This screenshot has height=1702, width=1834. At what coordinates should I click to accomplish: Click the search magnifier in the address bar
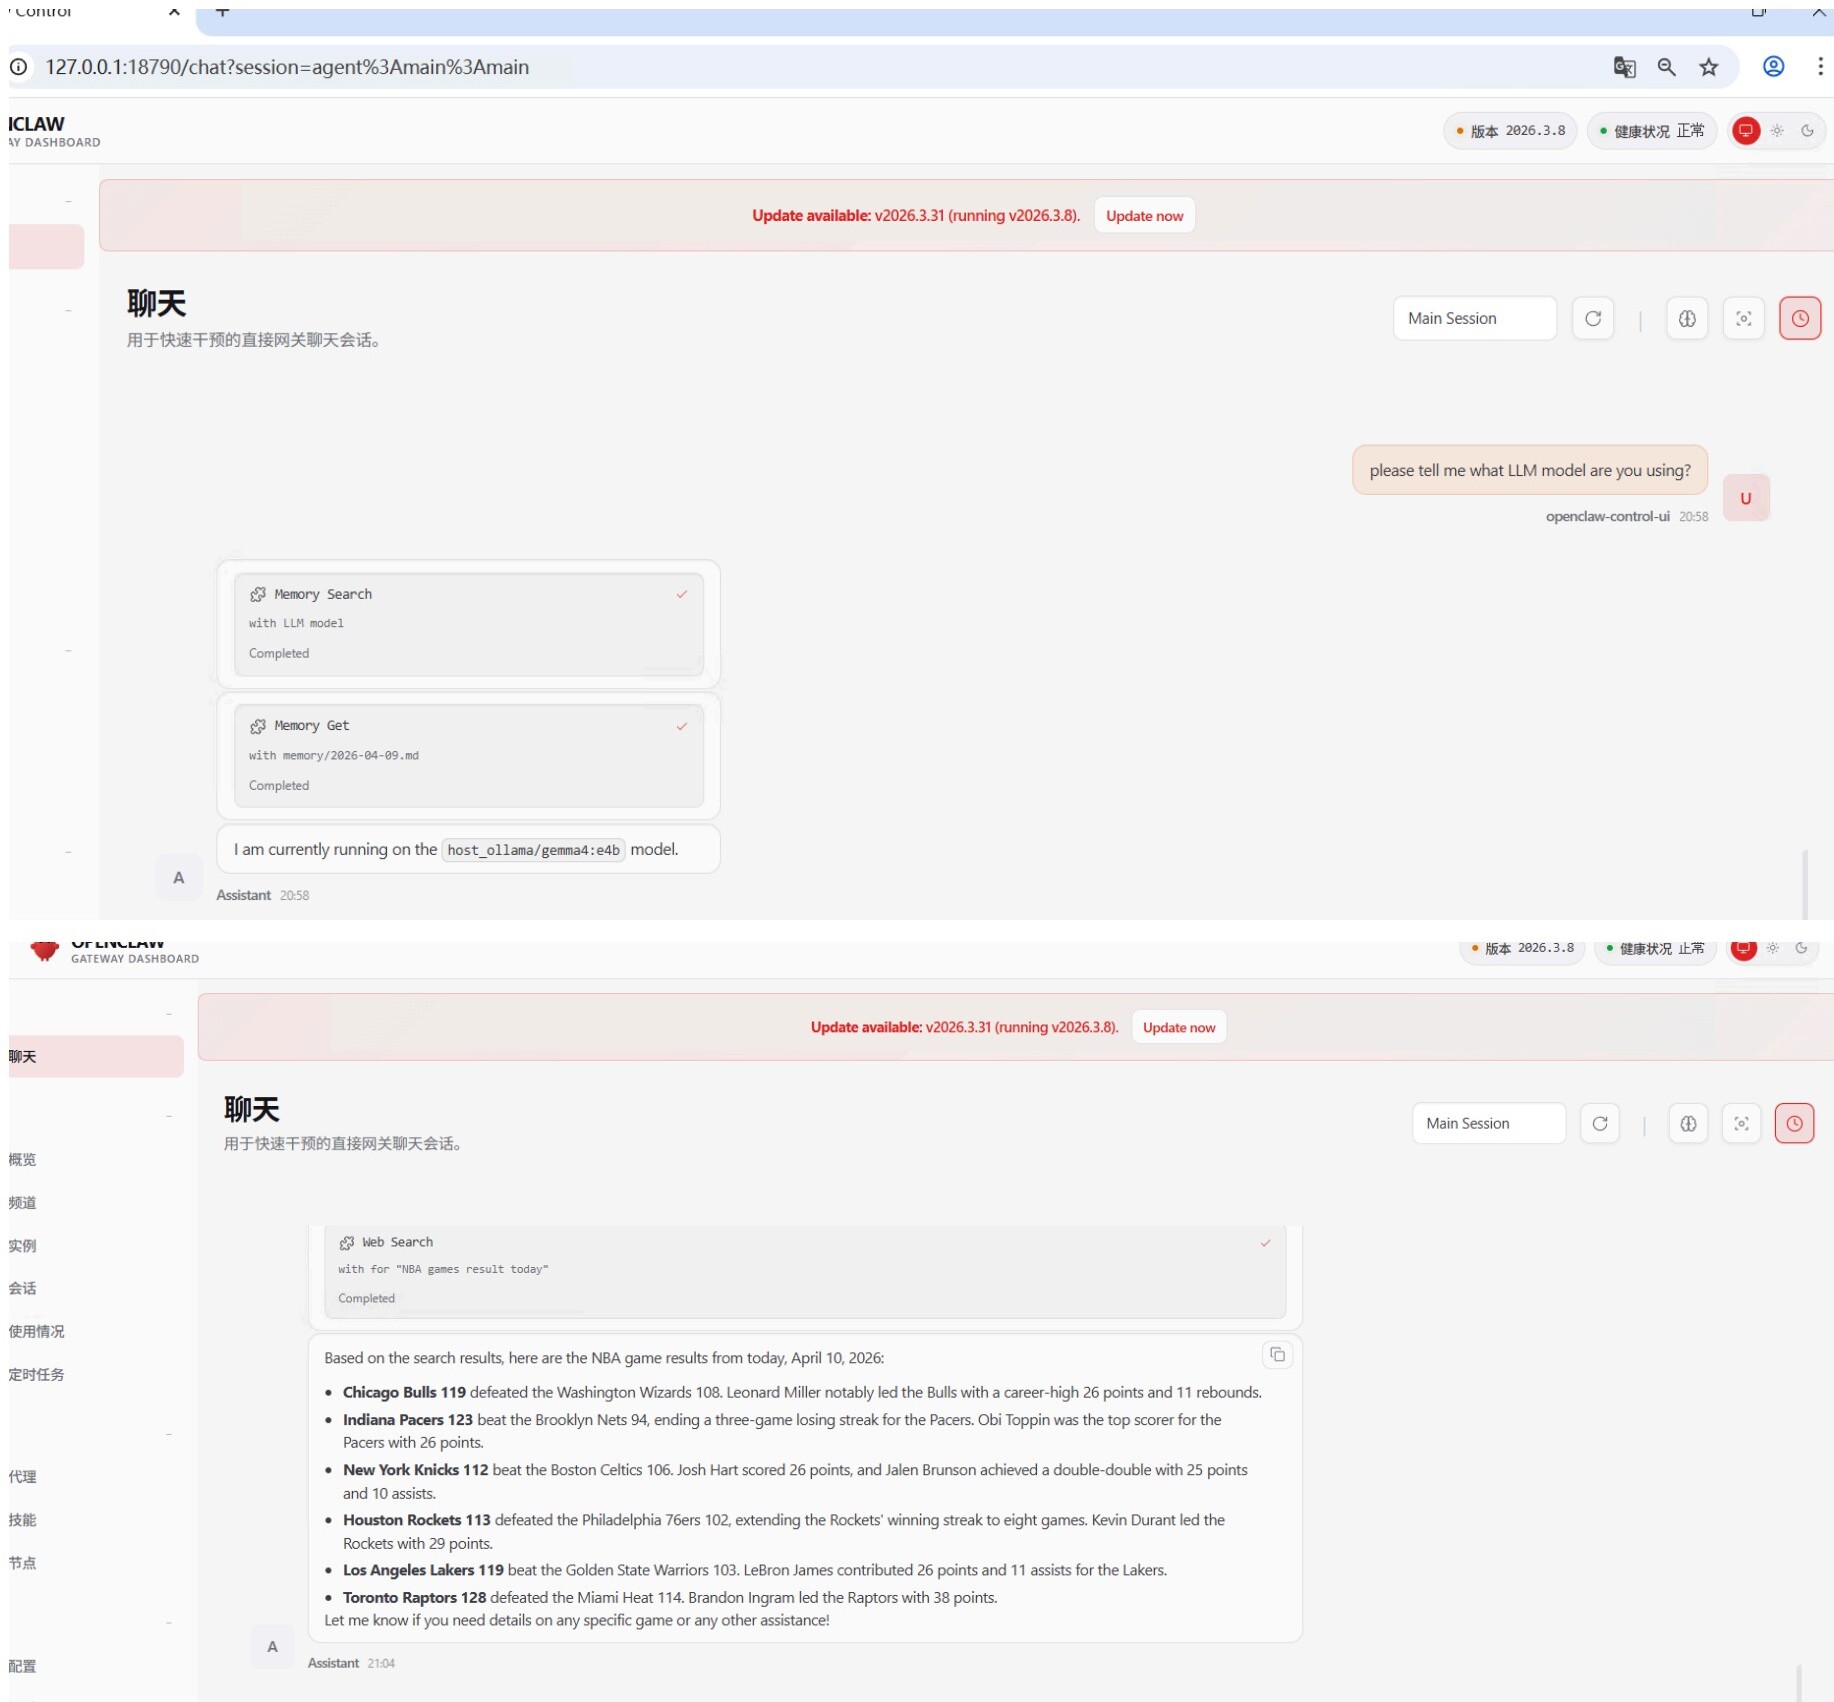click(x=1666, y=67)
